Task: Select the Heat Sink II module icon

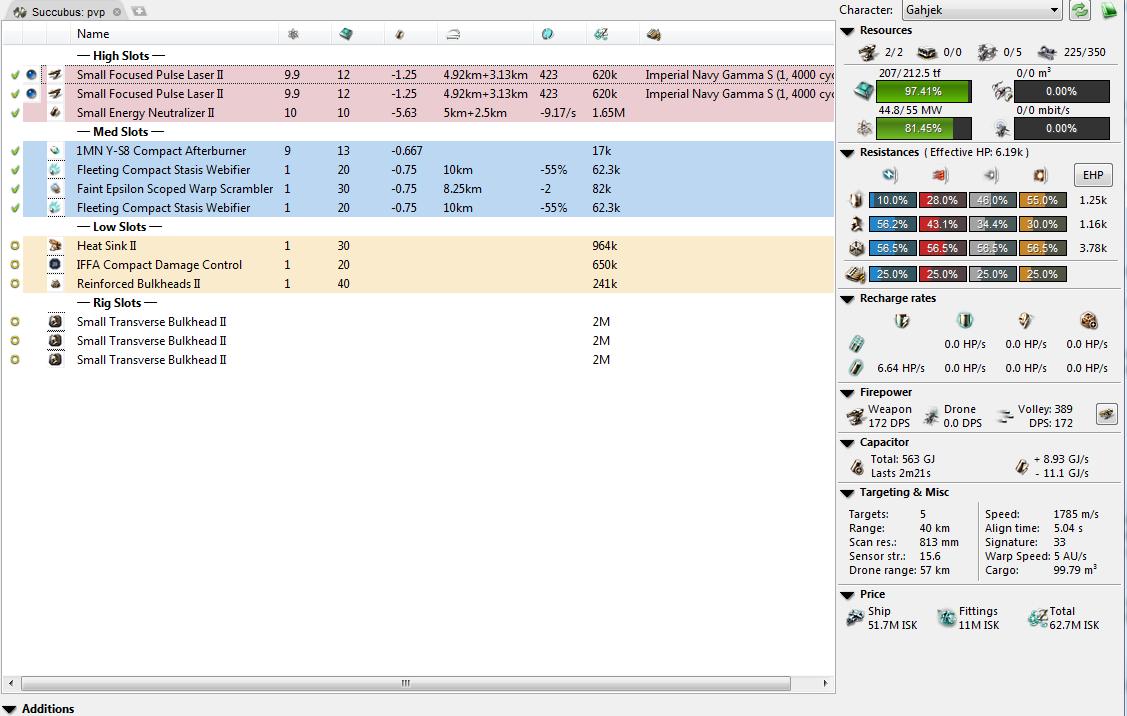Action: [x=55, y=246]
